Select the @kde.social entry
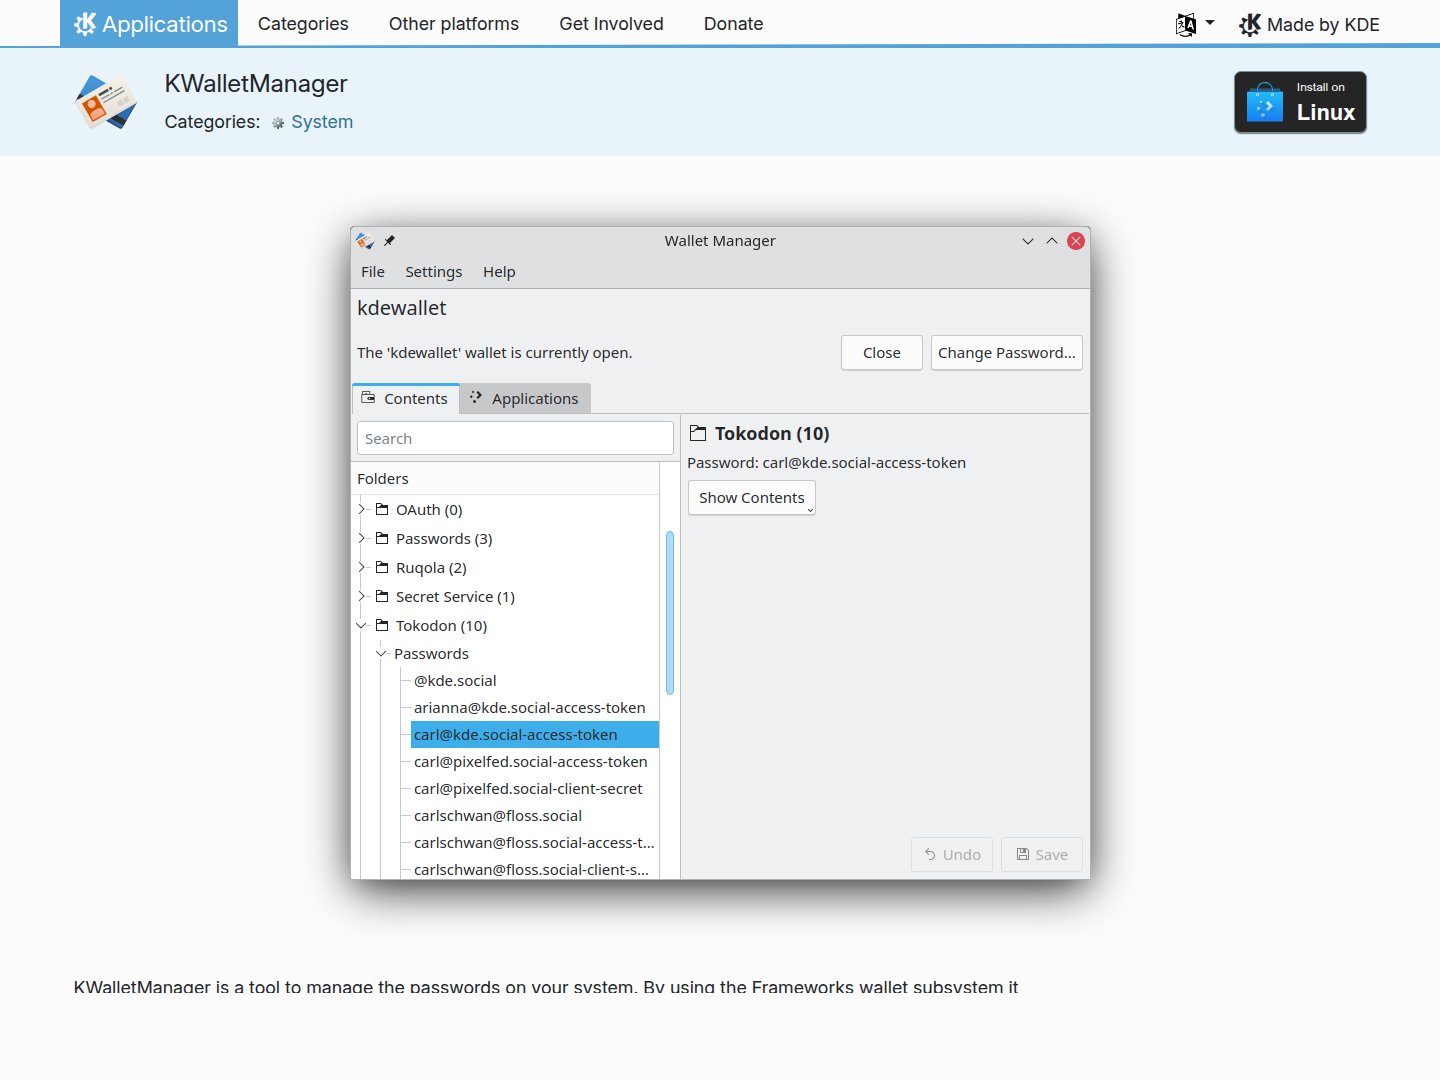Image resolution: width=1440 pixels, height=1080 pixels. coord(535,681)
